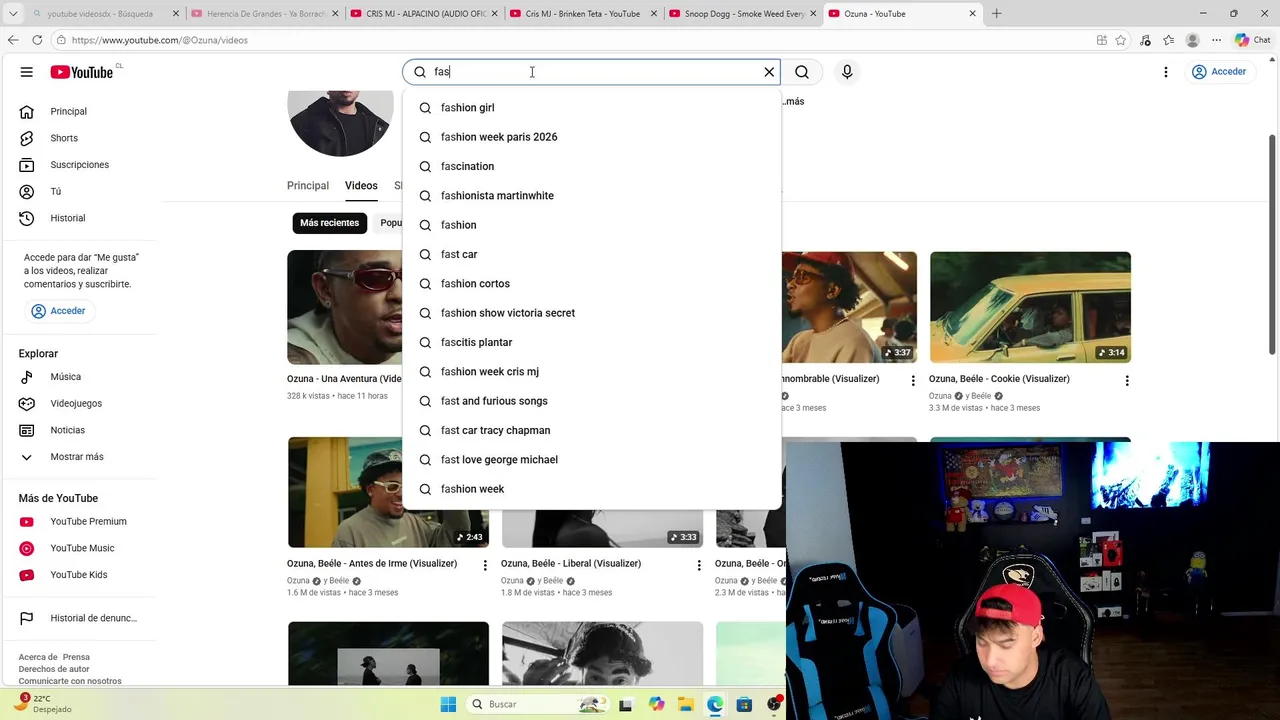Image resolution: width=1280 pixels, height=720 pixels.
Task: Click the taskbar Buscar search box
Action: [535, 704]
